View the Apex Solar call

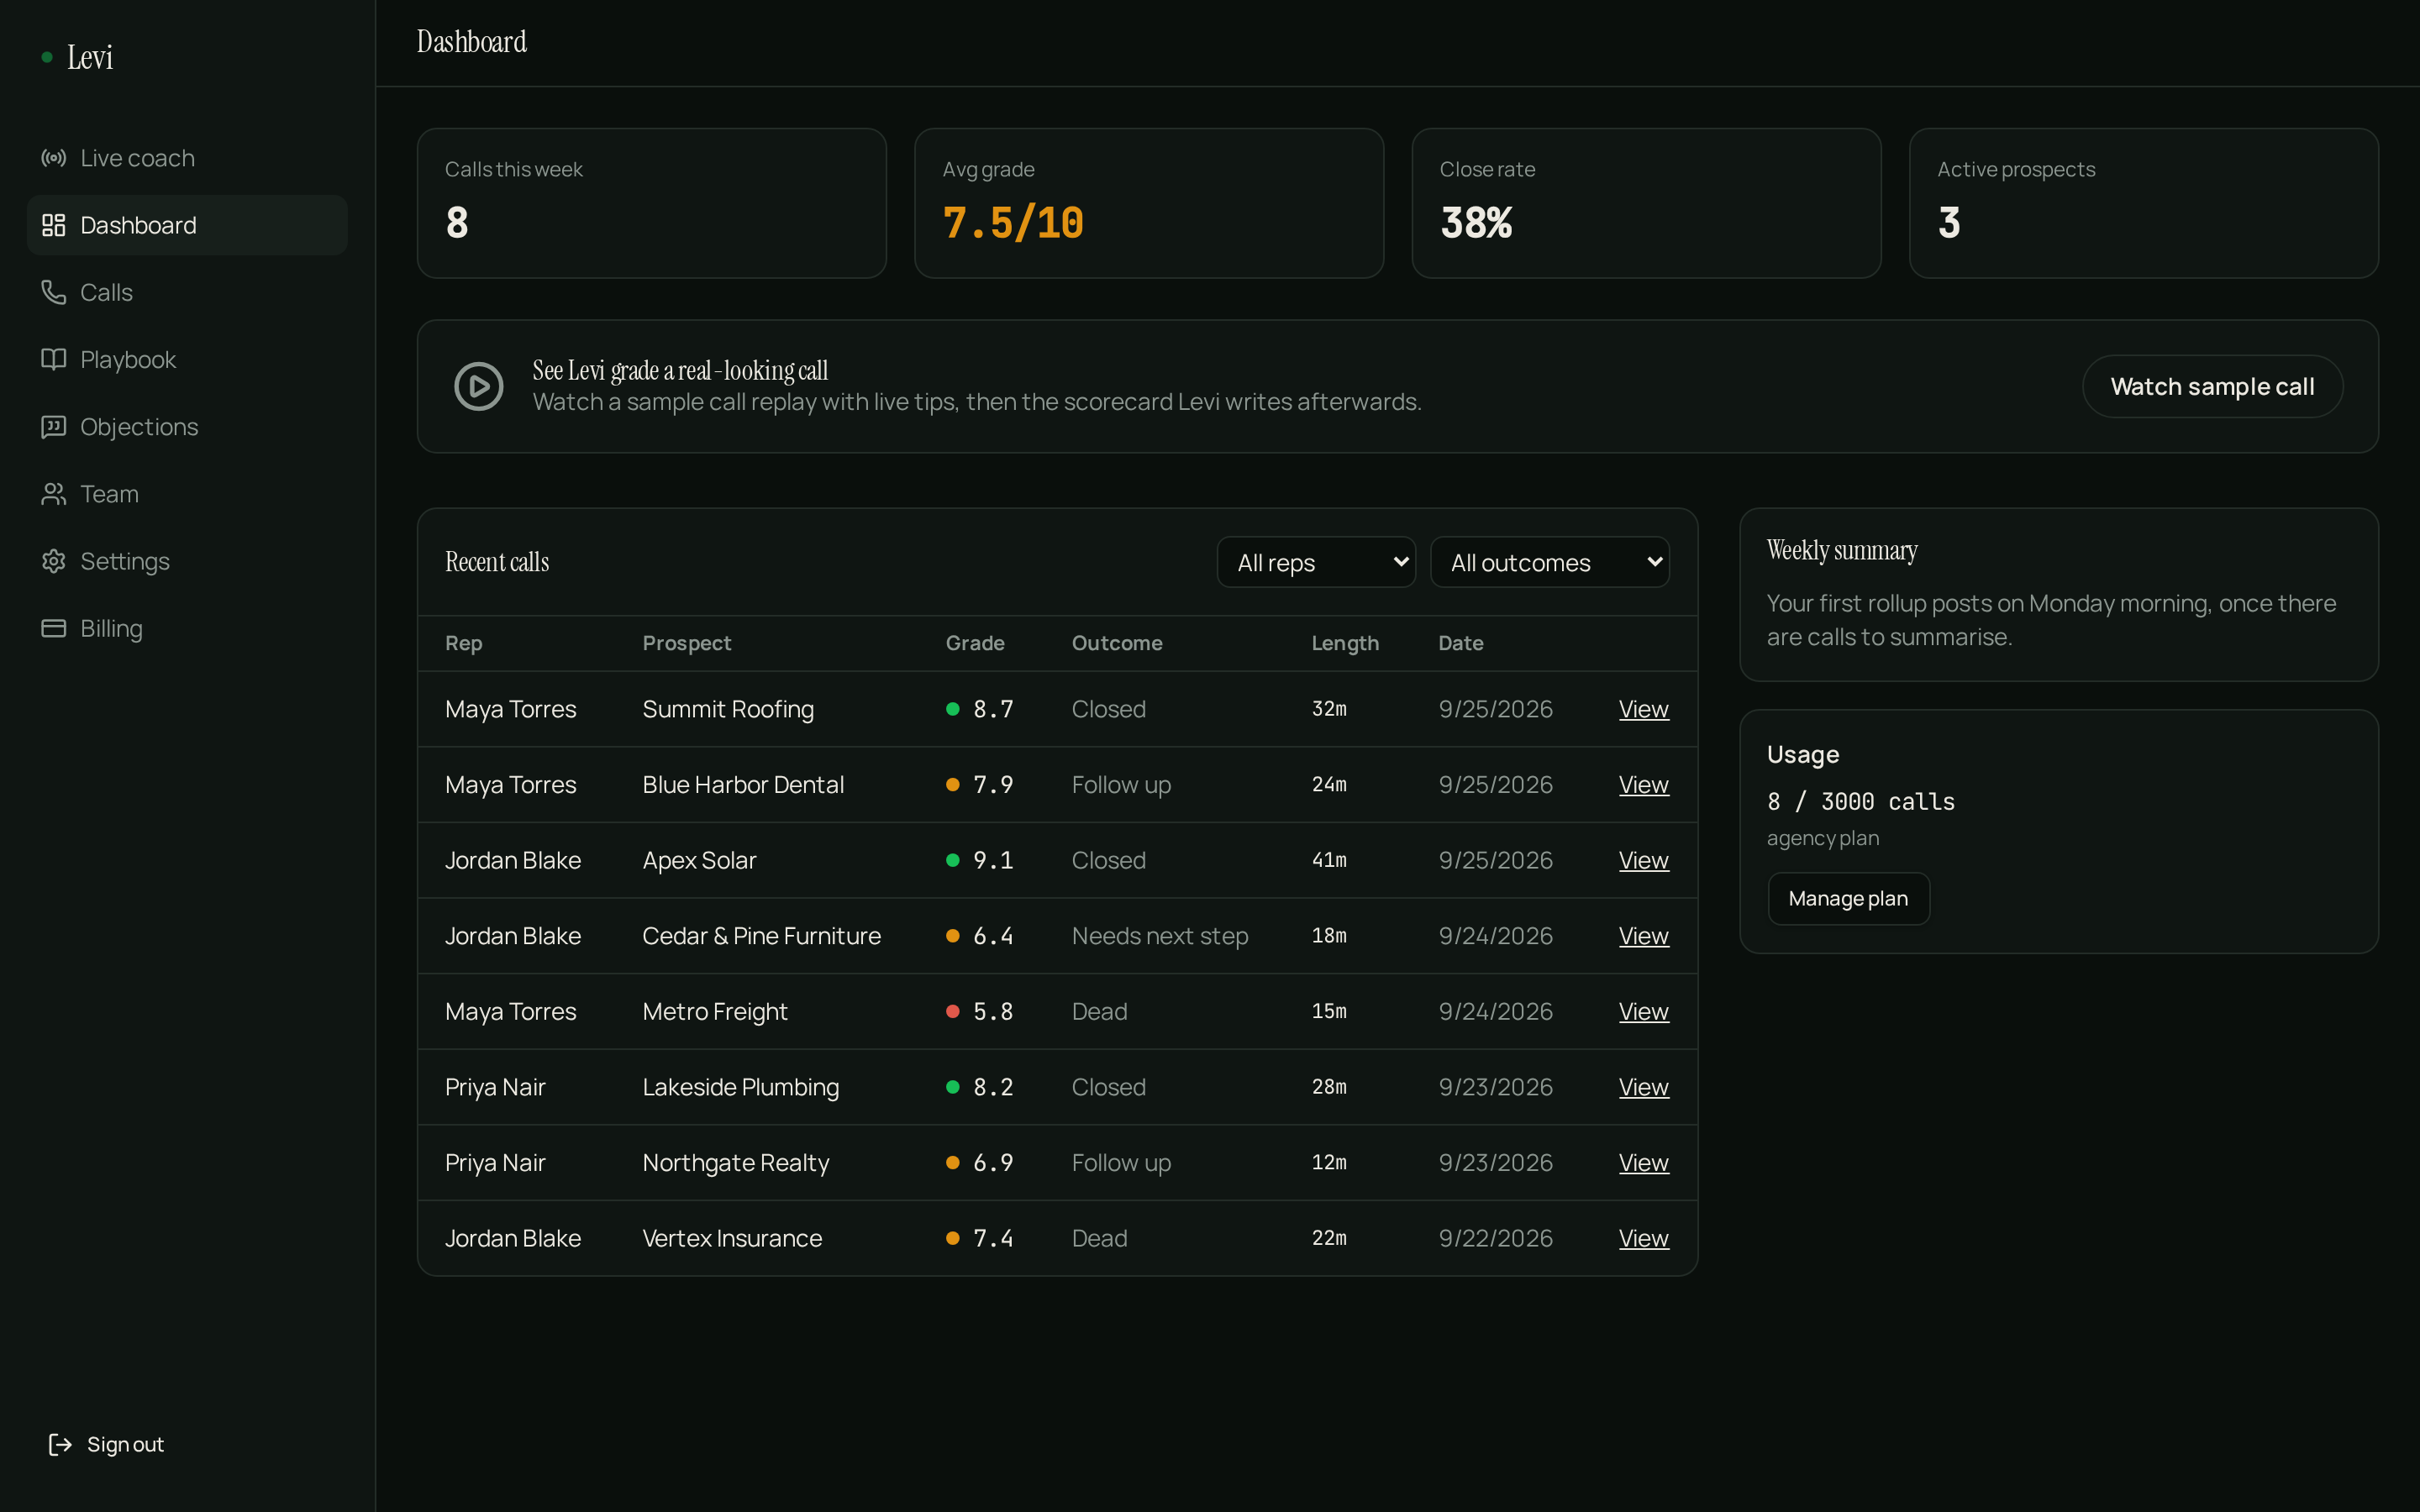(x=1643, y=860)
